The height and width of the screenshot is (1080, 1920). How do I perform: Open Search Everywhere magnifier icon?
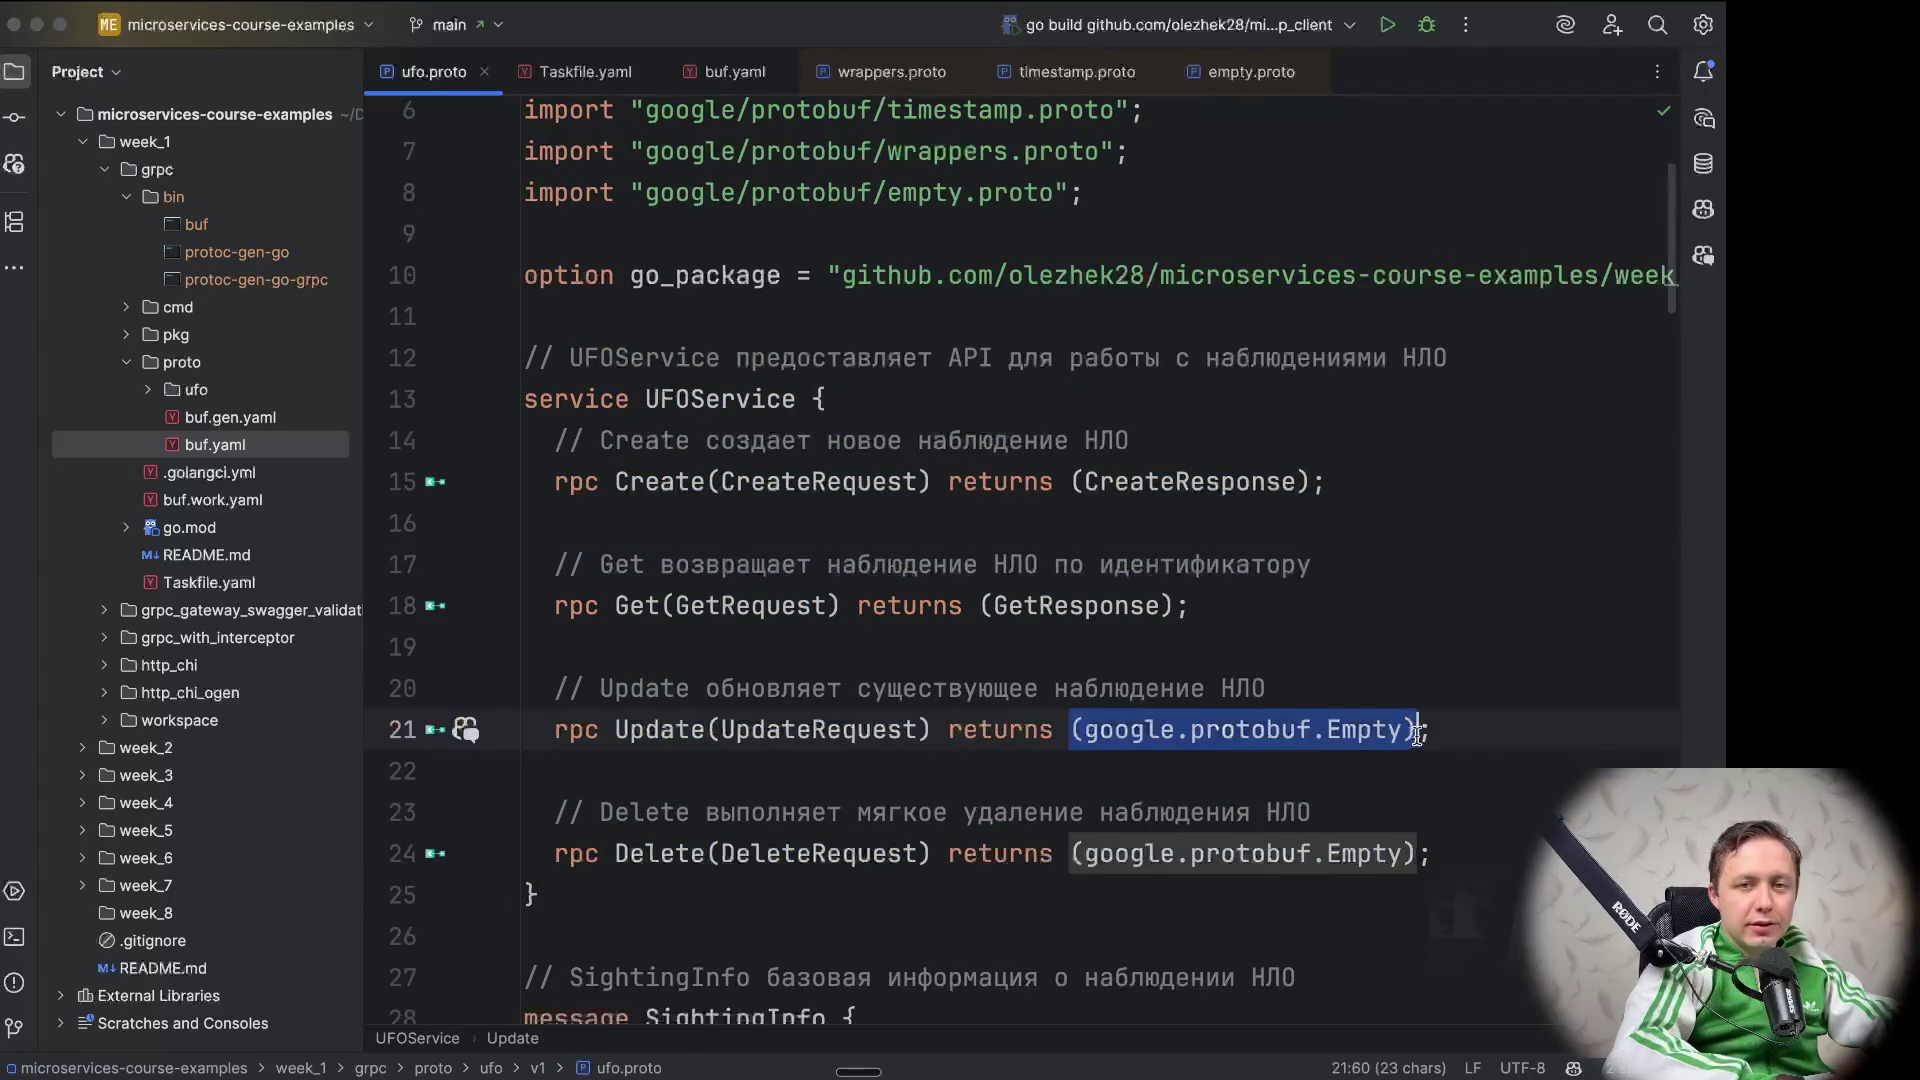[x=1657, y=25]
